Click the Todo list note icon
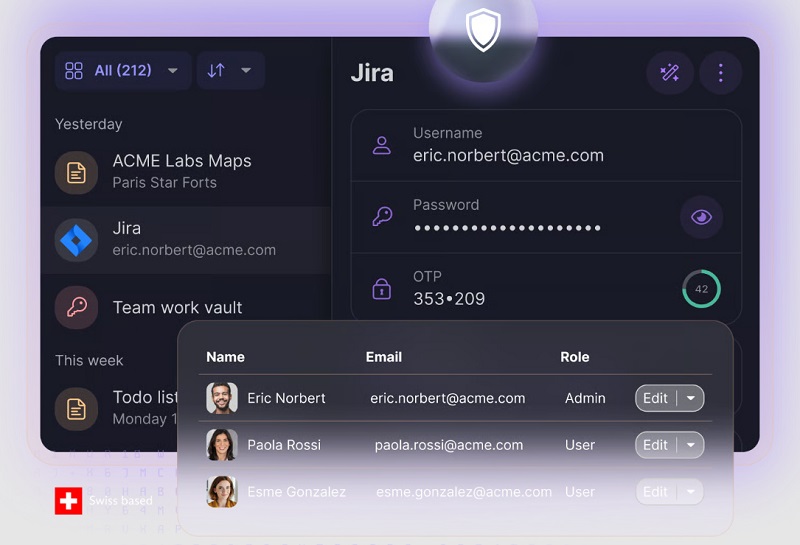Viewport: 800px width, 545px height. coord(77,409)
